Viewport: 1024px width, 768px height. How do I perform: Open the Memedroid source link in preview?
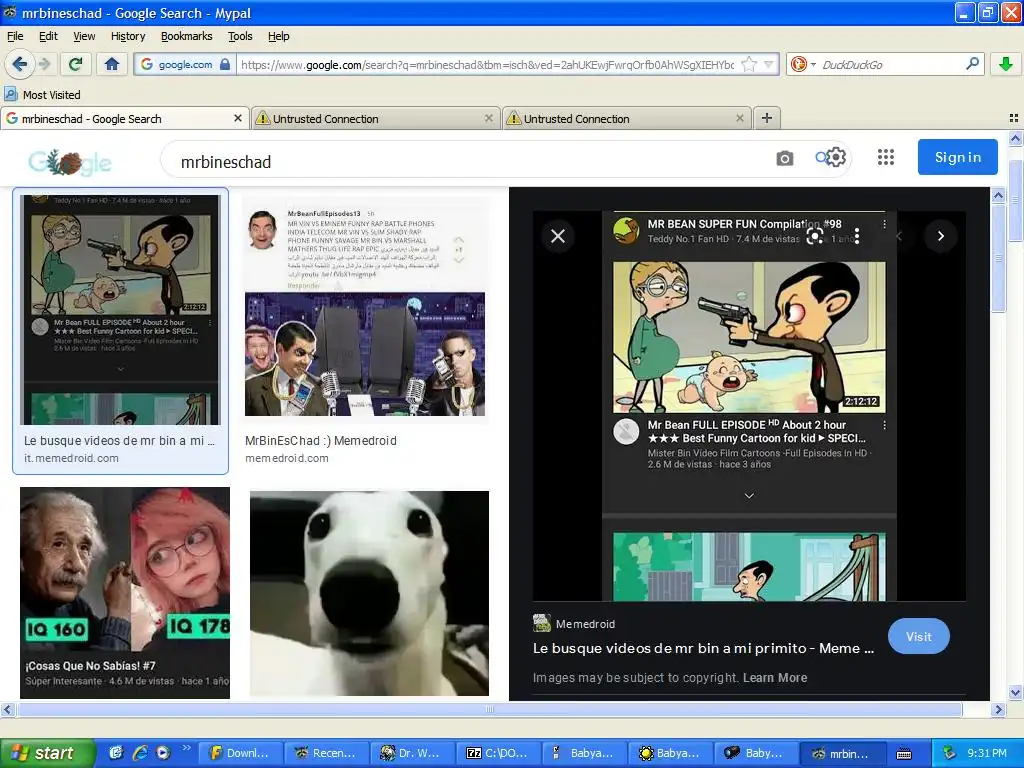point(575,624)
